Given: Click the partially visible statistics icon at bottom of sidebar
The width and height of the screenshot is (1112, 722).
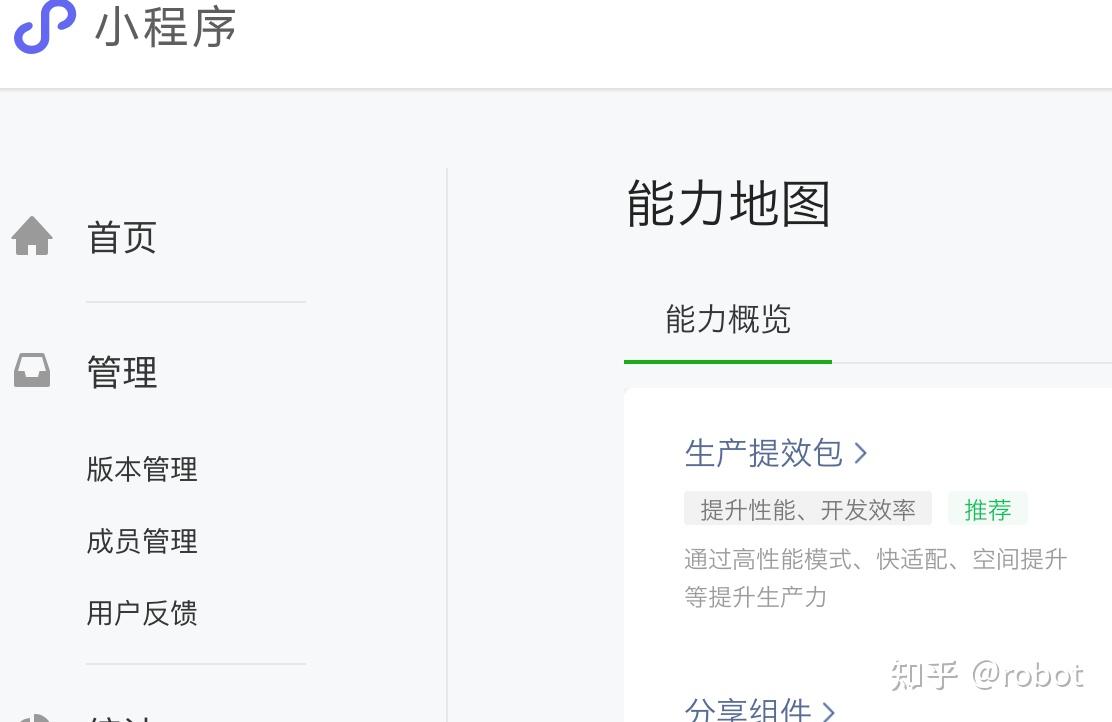Looking at the screenshot, I should point(32,717).
